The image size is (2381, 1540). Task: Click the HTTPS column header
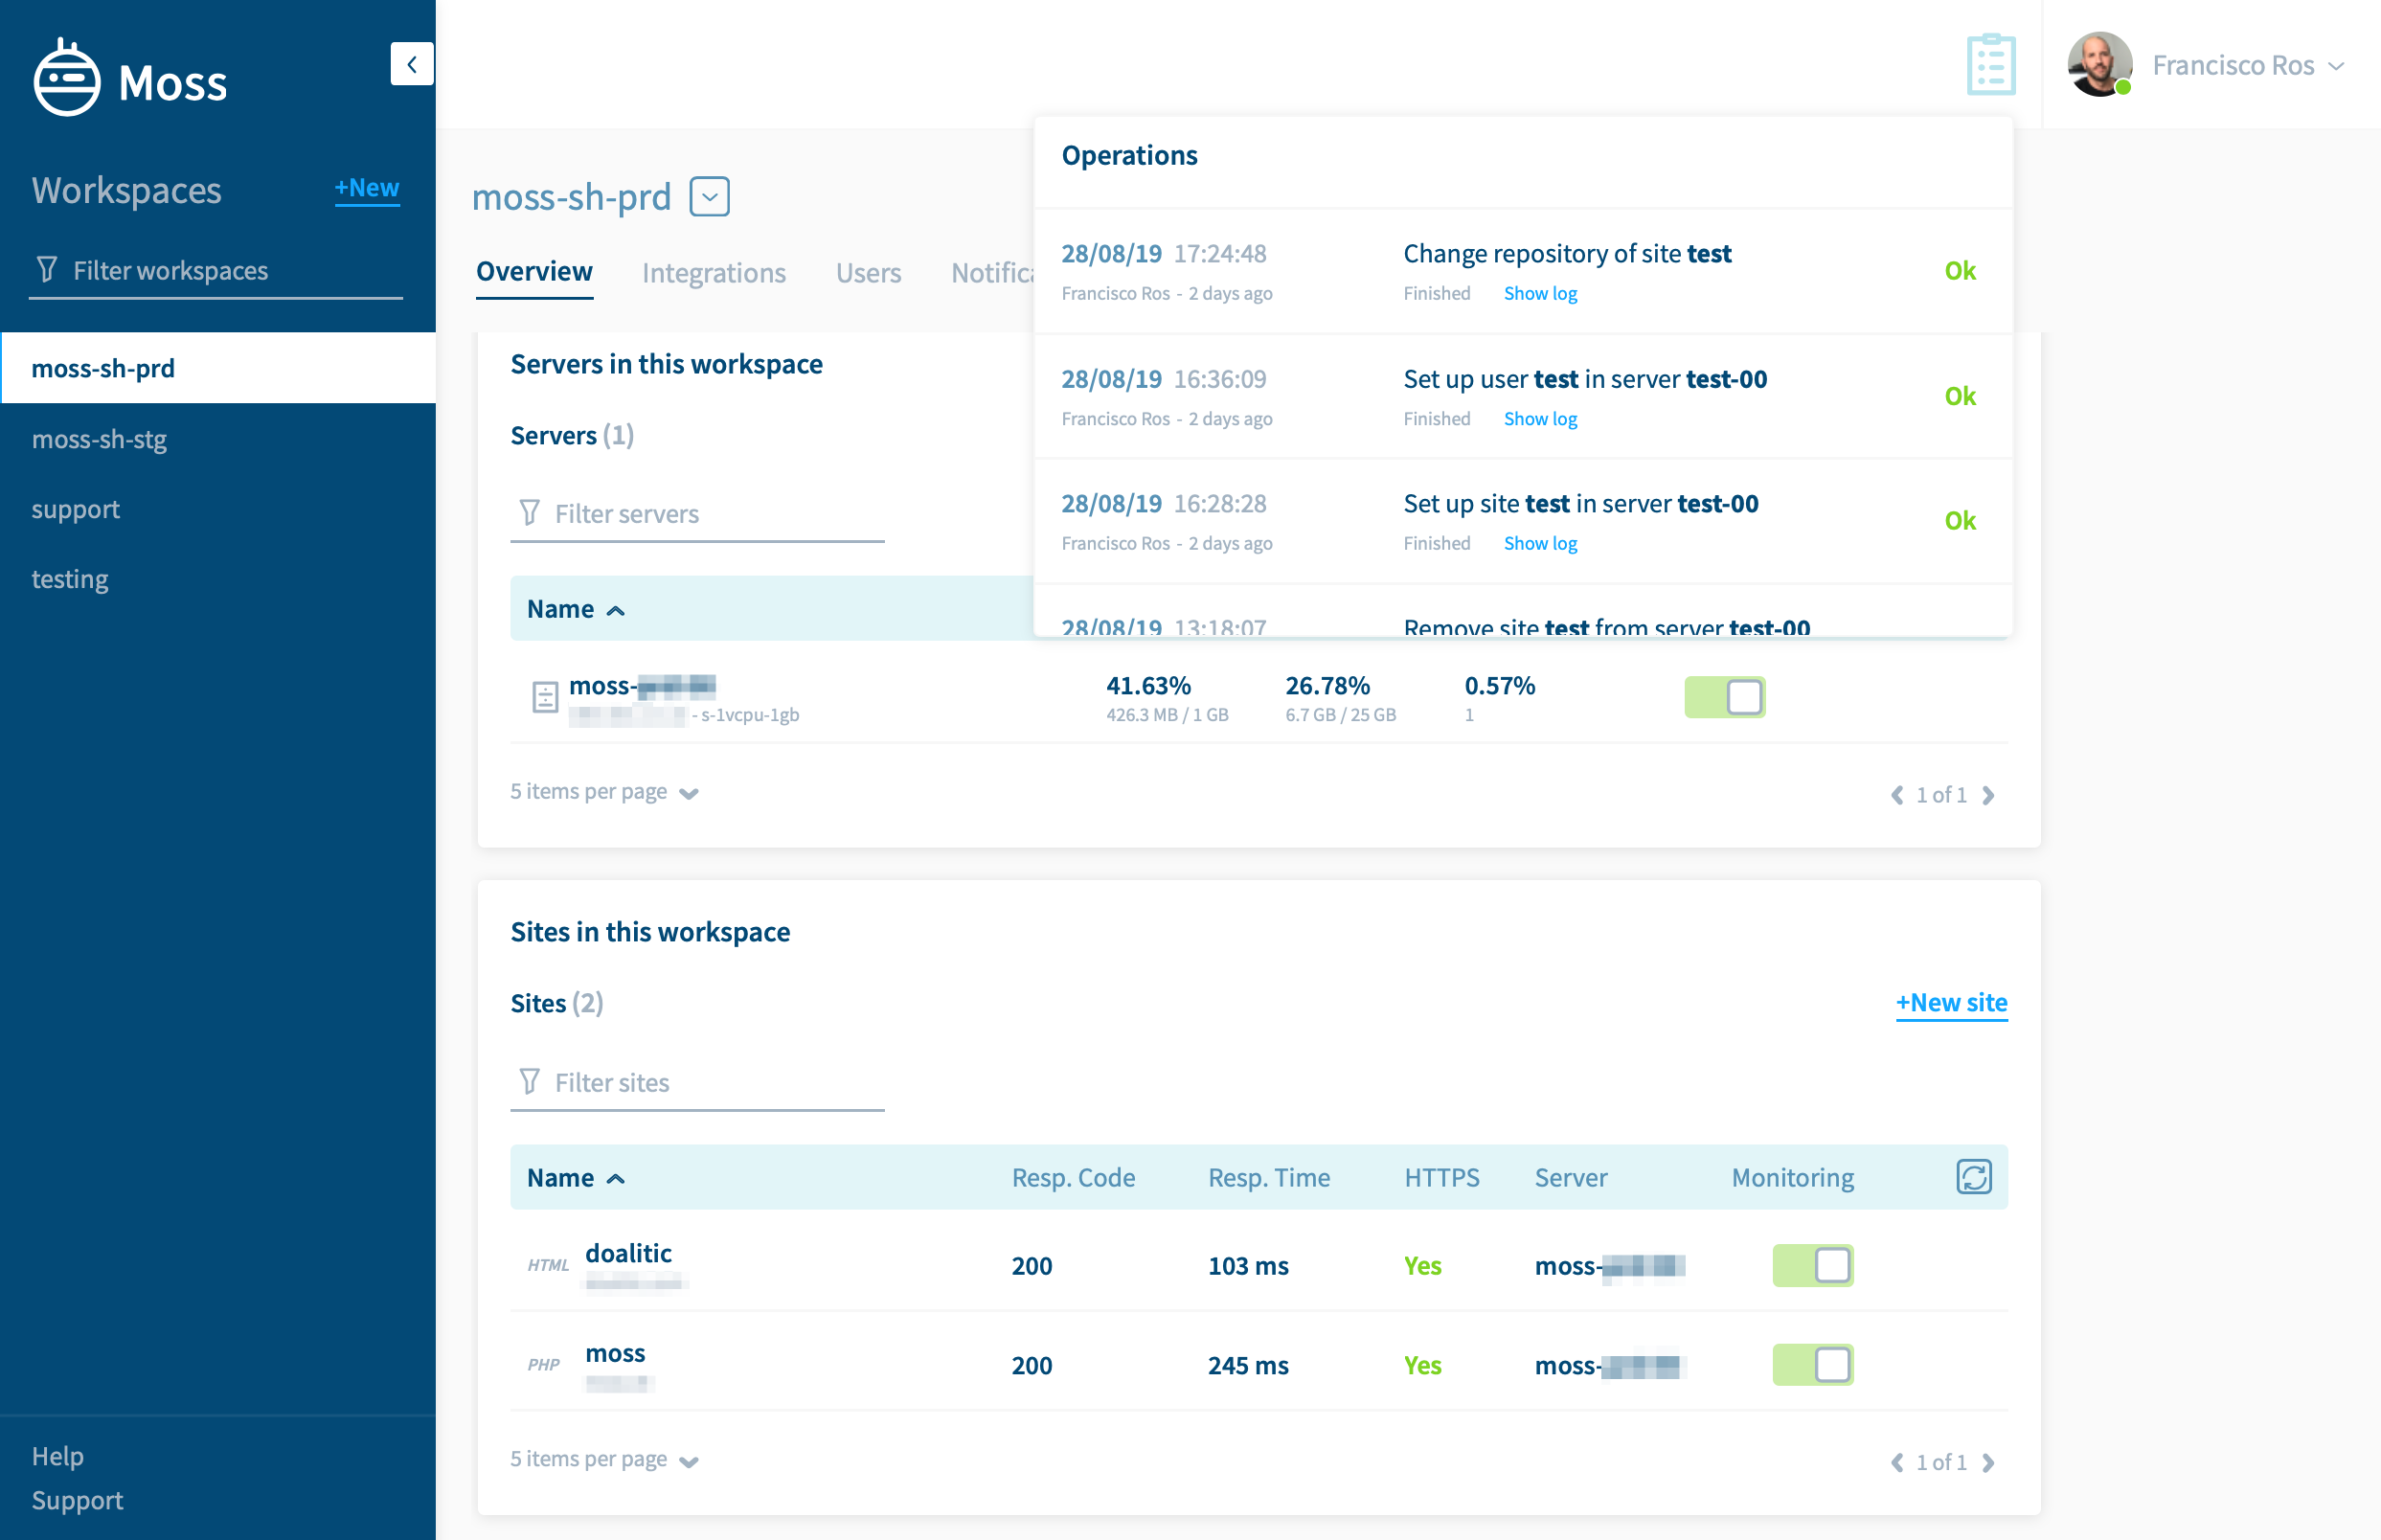pos(1442,1178)
